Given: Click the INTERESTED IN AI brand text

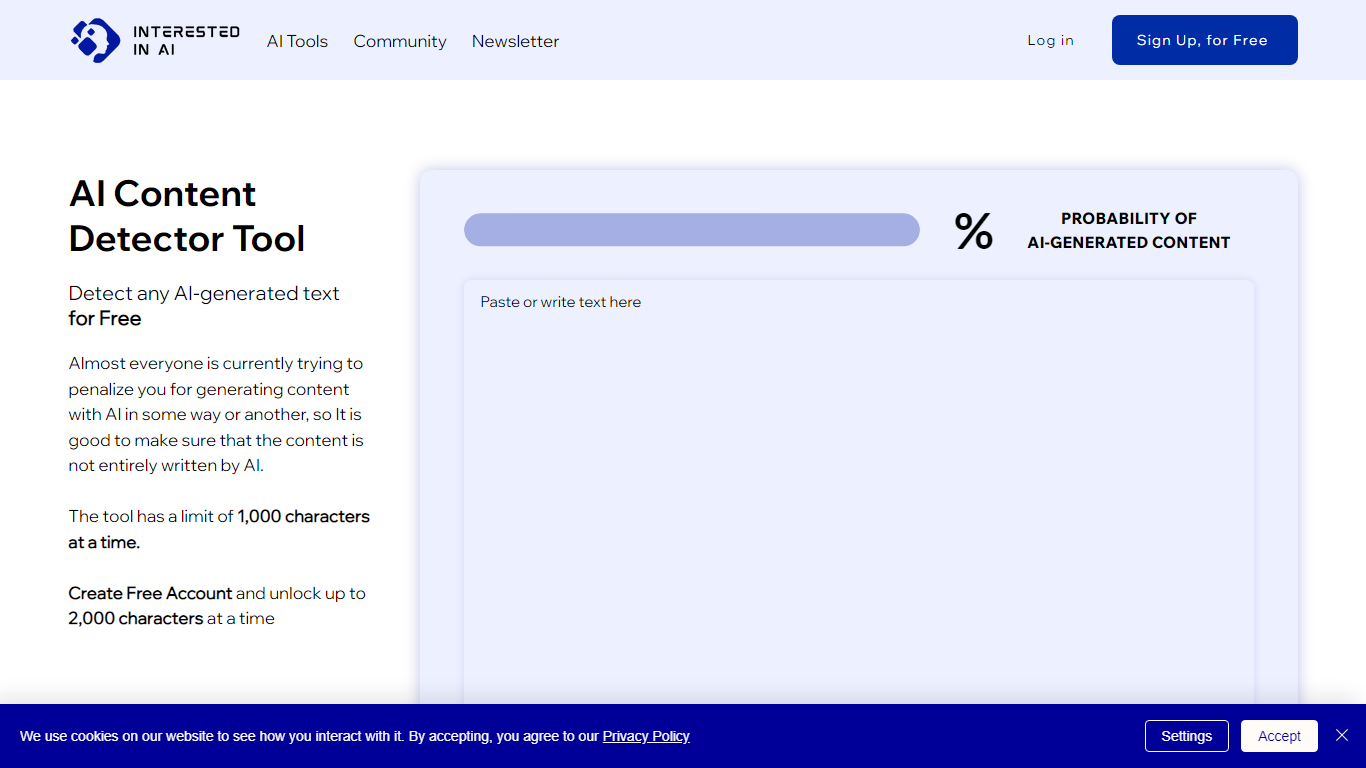Looking at the screenshot, I should tap(186, 40).
